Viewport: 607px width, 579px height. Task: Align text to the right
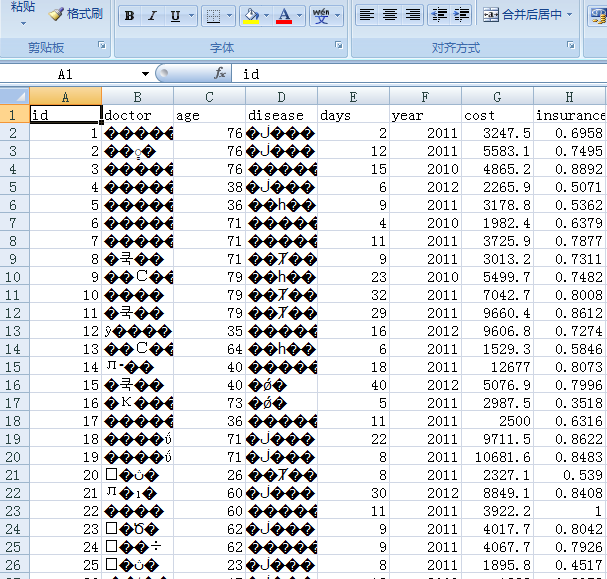click(x=412, y=15)
